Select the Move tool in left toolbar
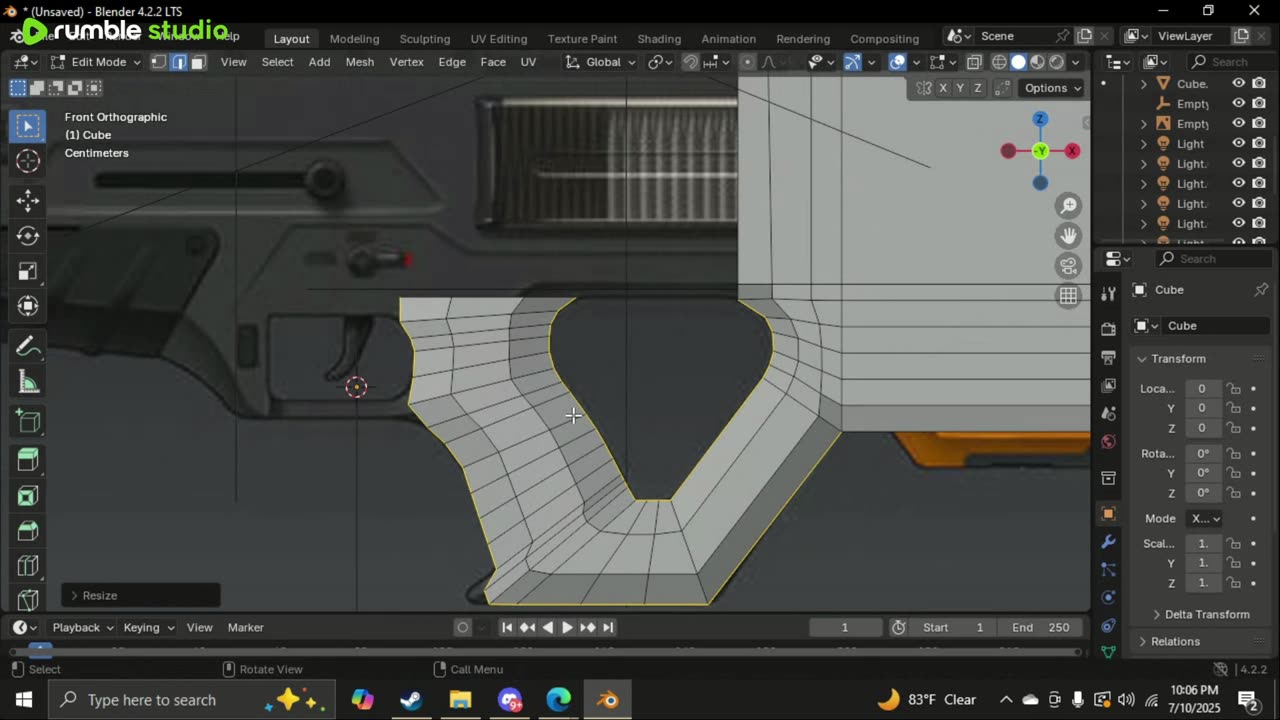This screenshot has width=1280, height=720. 28,200
